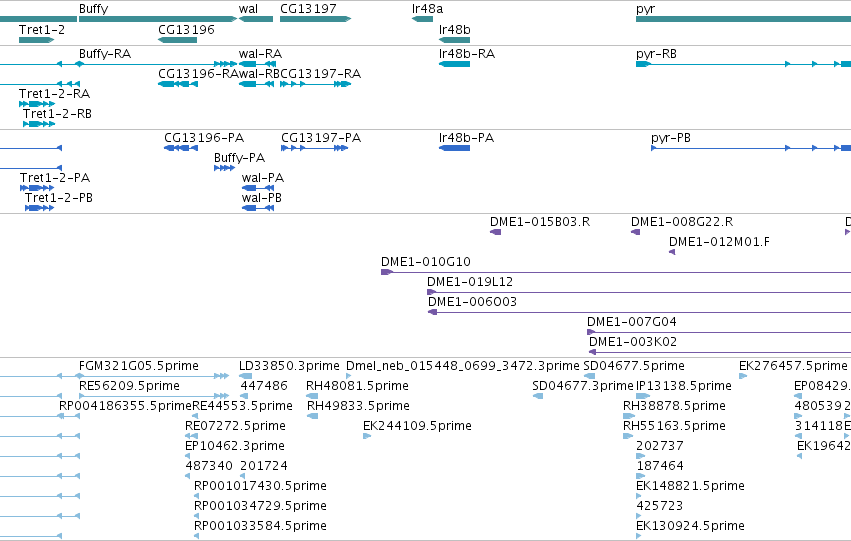Viewport: 851px width, 541px height.
Task: Click the 425723 feature label
Action: [x=659, y=506]
